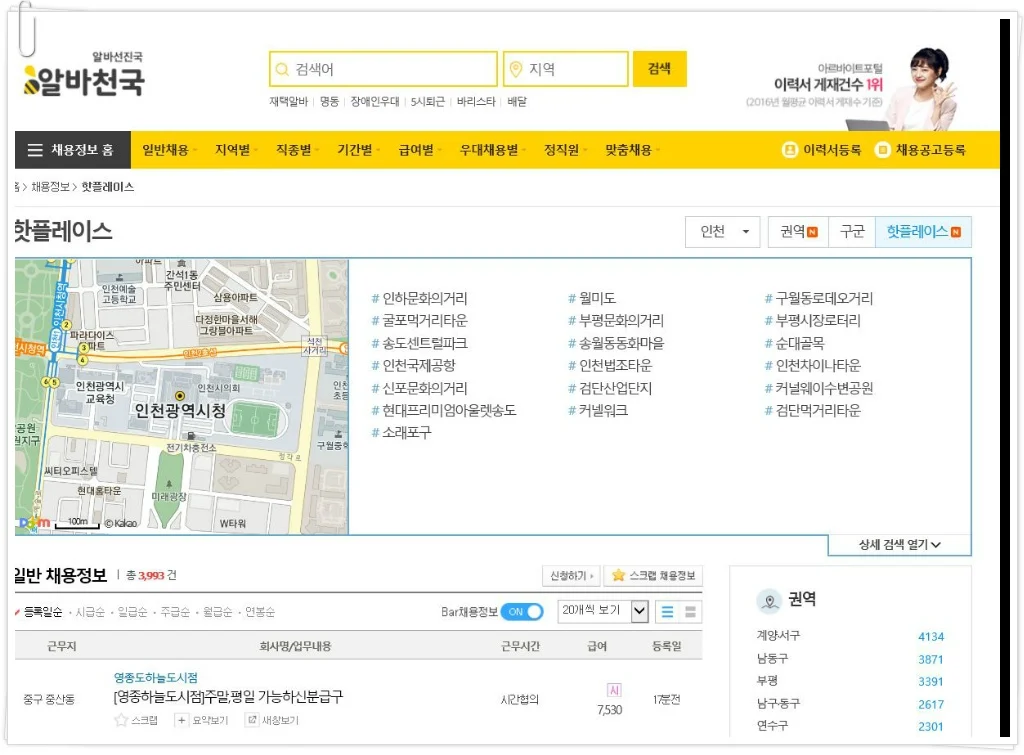Click the new-window icon for 새창보기
The width and height of the screenshot is (1024, 755).
(251, 720)
